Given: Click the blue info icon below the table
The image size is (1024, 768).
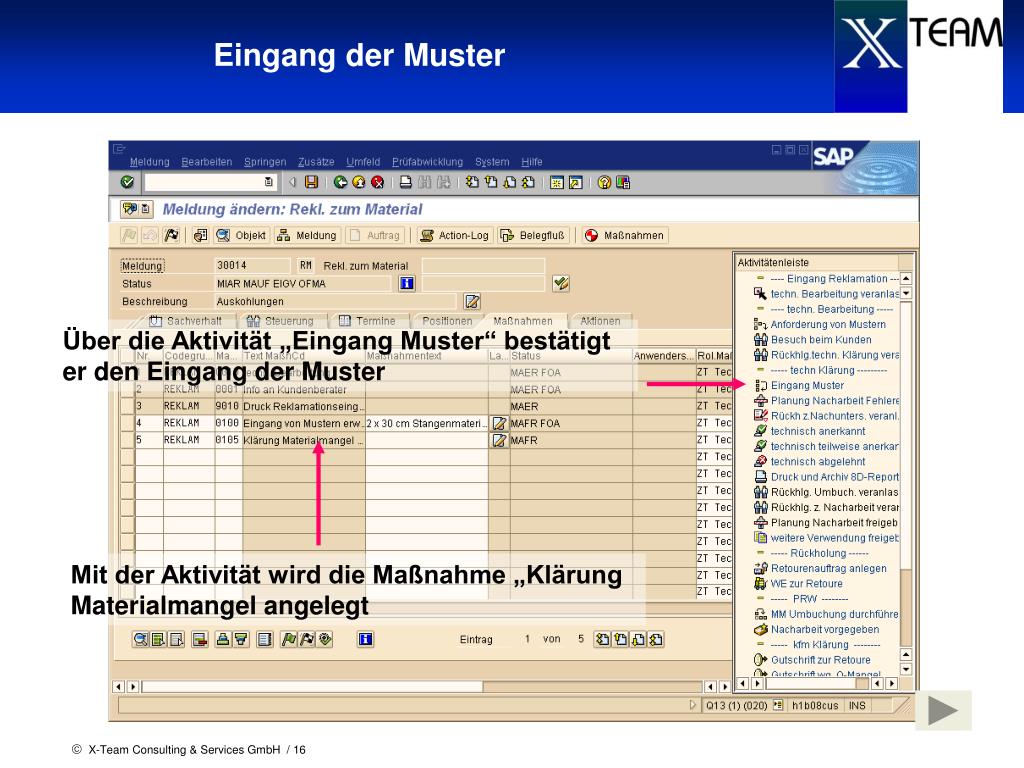Looking at the screenshot, I should point(365,639).
